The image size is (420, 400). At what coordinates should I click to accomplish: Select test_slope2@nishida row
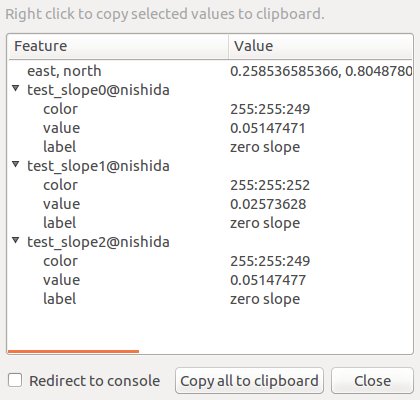point(210,242)
